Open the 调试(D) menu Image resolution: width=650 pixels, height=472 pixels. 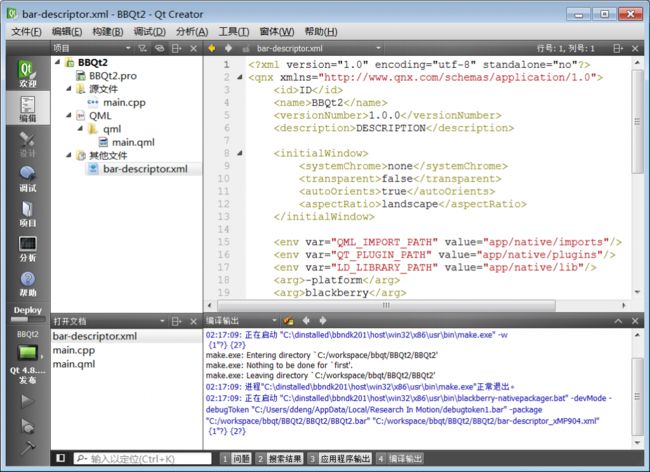coord(150,31)
